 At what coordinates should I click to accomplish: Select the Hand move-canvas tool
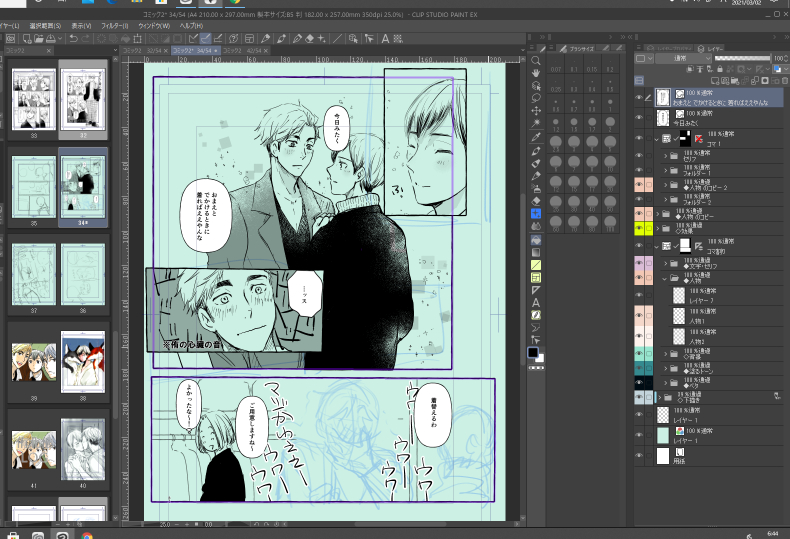[x=536, y=73]
